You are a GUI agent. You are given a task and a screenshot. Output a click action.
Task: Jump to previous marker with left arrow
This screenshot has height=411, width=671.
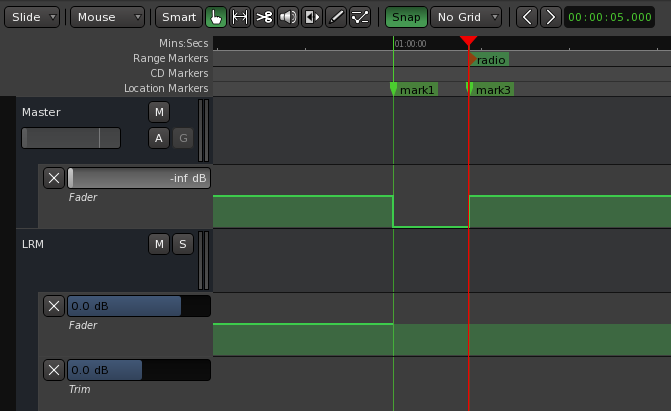click(527, 17)
